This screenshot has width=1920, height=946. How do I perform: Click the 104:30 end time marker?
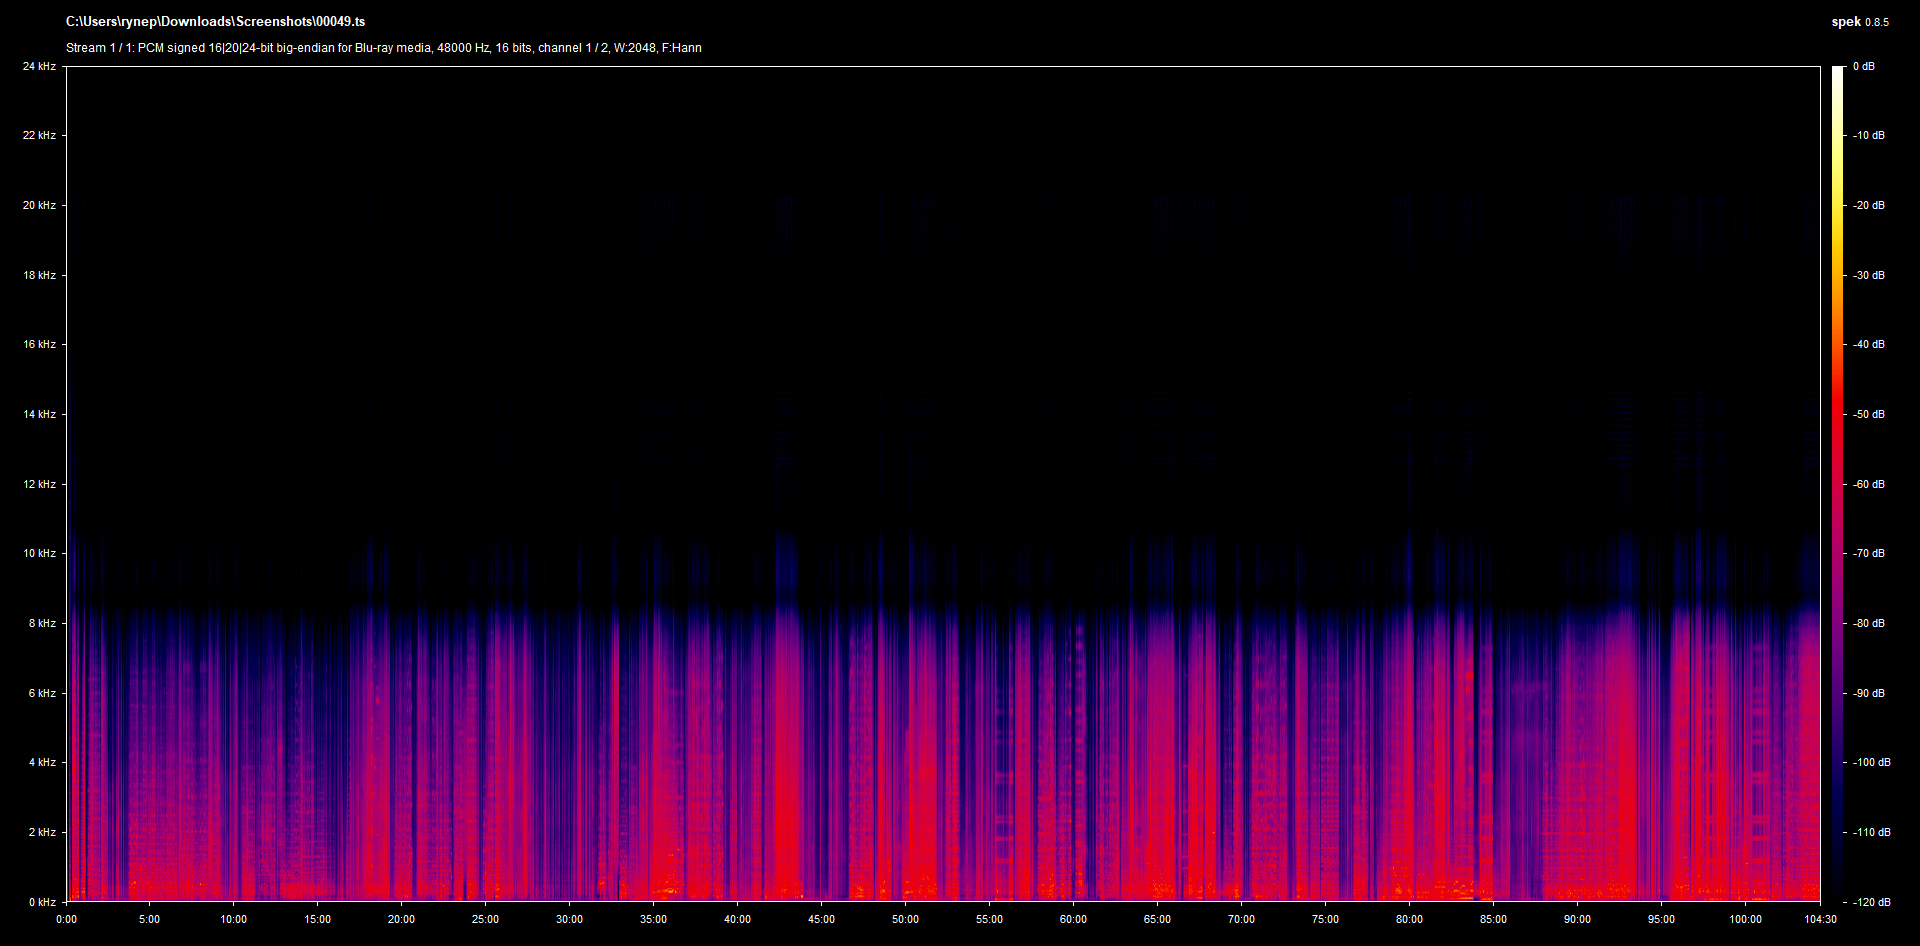[x=1820, y=919]
